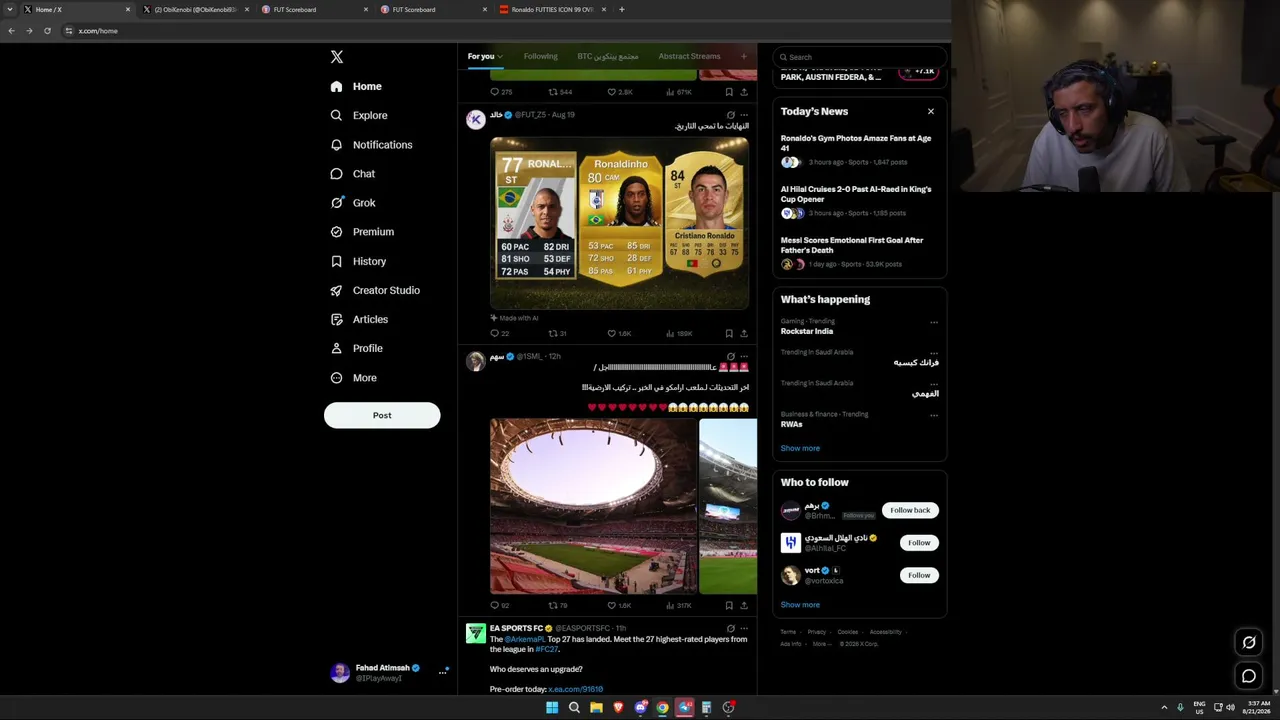Expand the For you timeline dropdown chevron

pyautogui.click(x=500, y=57)
